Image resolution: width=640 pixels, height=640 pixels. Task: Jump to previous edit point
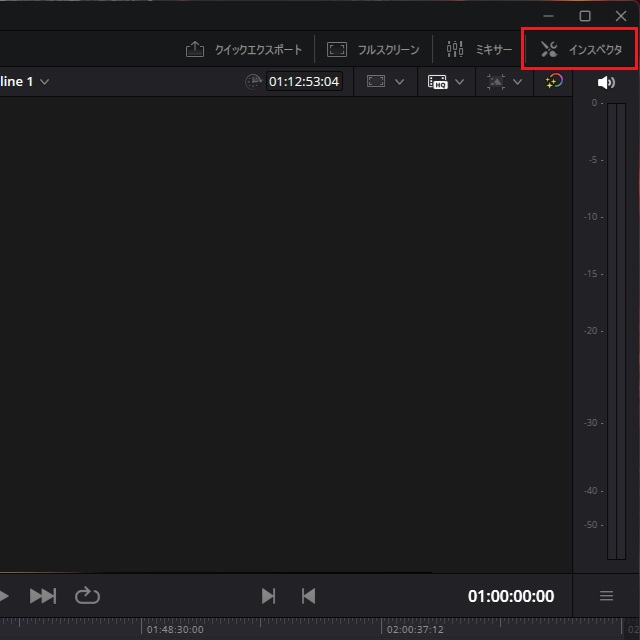(x=308, y=596)
